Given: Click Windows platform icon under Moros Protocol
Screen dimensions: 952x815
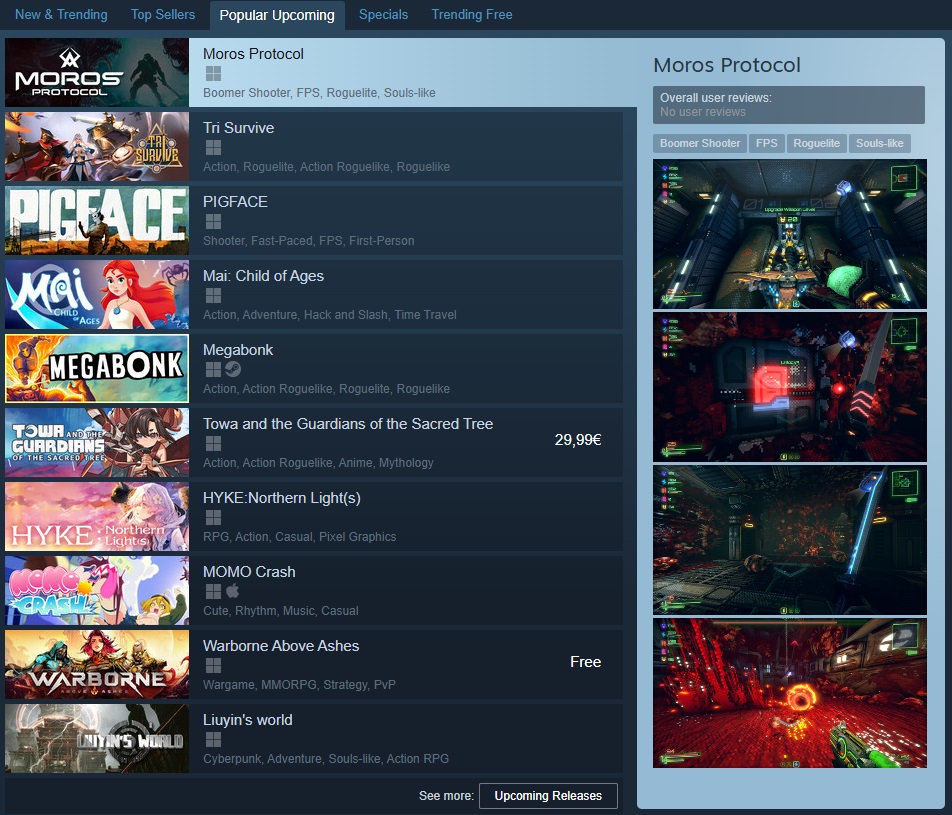Looking at the screenshot, I should click(x=213, y=73).
